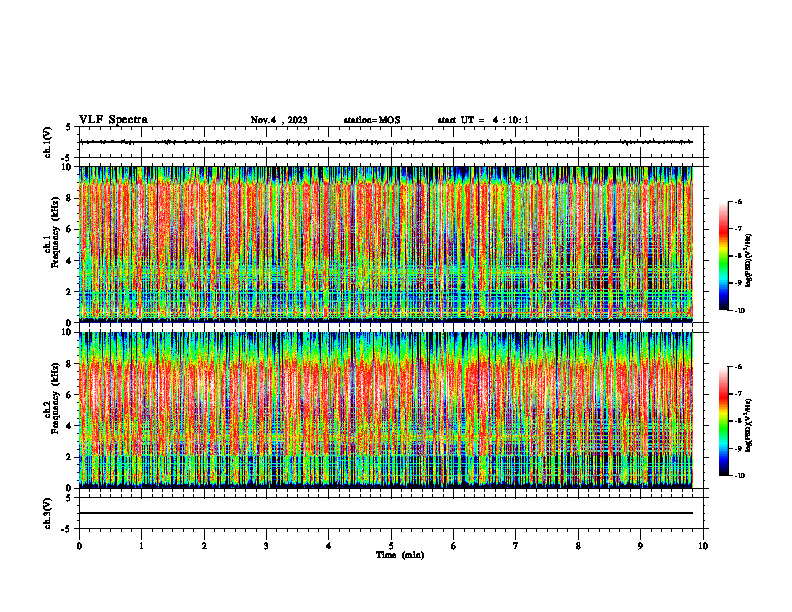792x612 pixels.
Task: Click the ch.1(V) waveform axis label
Action: [48, 142]
